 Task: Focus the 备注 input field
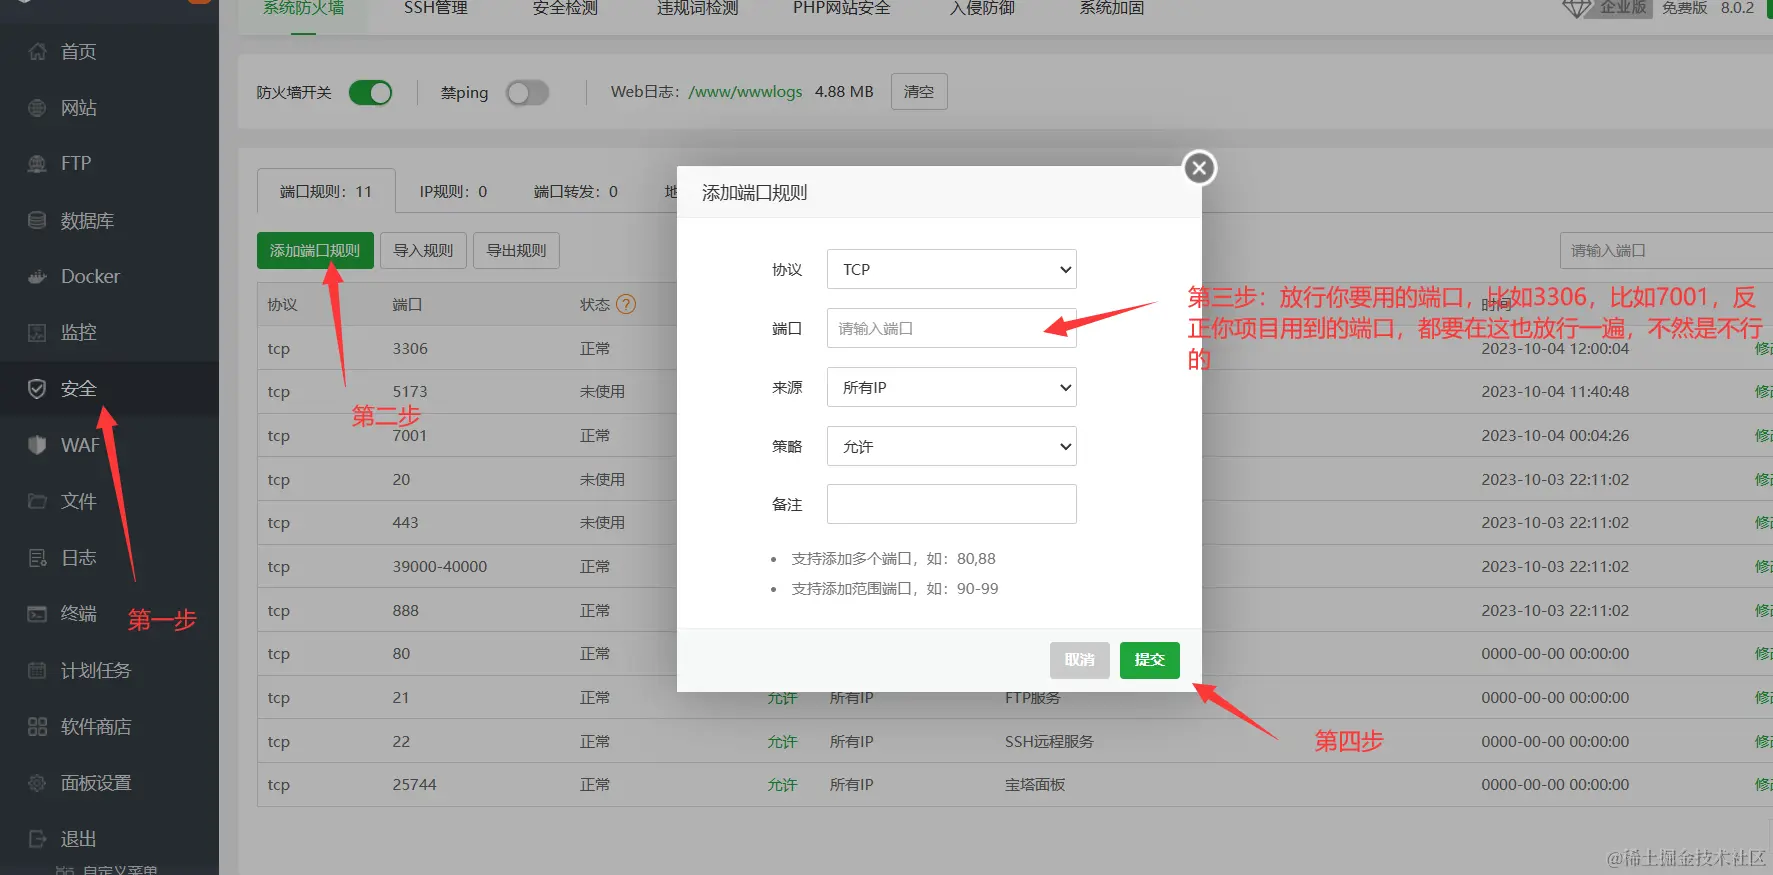951,504
